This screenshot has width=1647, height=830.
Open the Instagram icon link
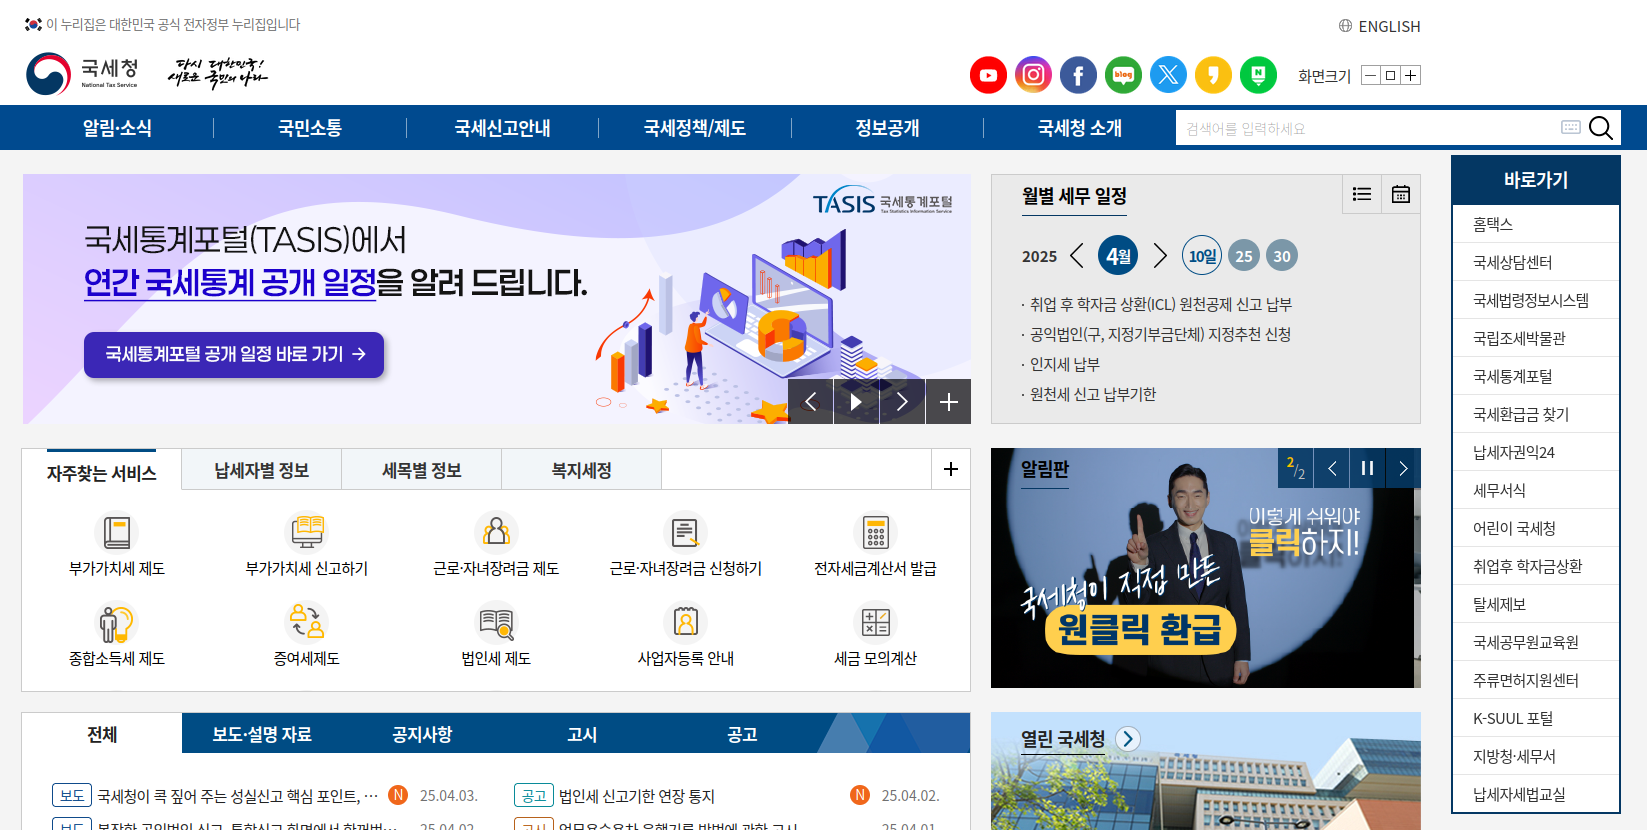point(1033,75)
